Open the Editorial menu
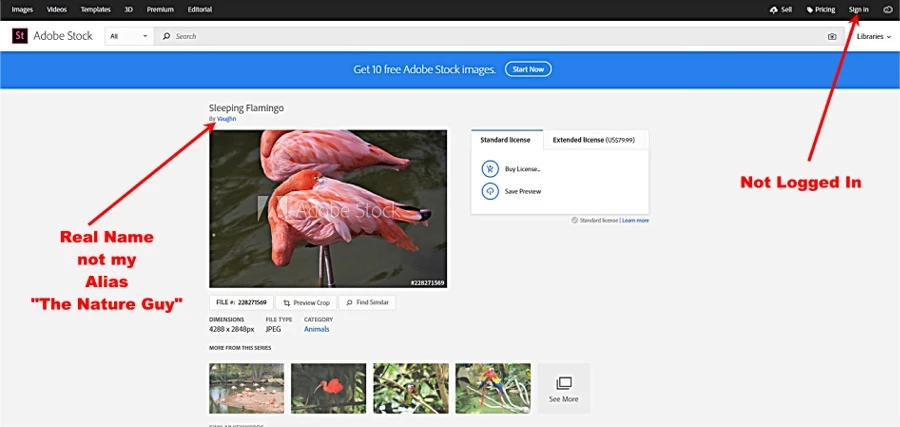 click(x=200, y=10)
